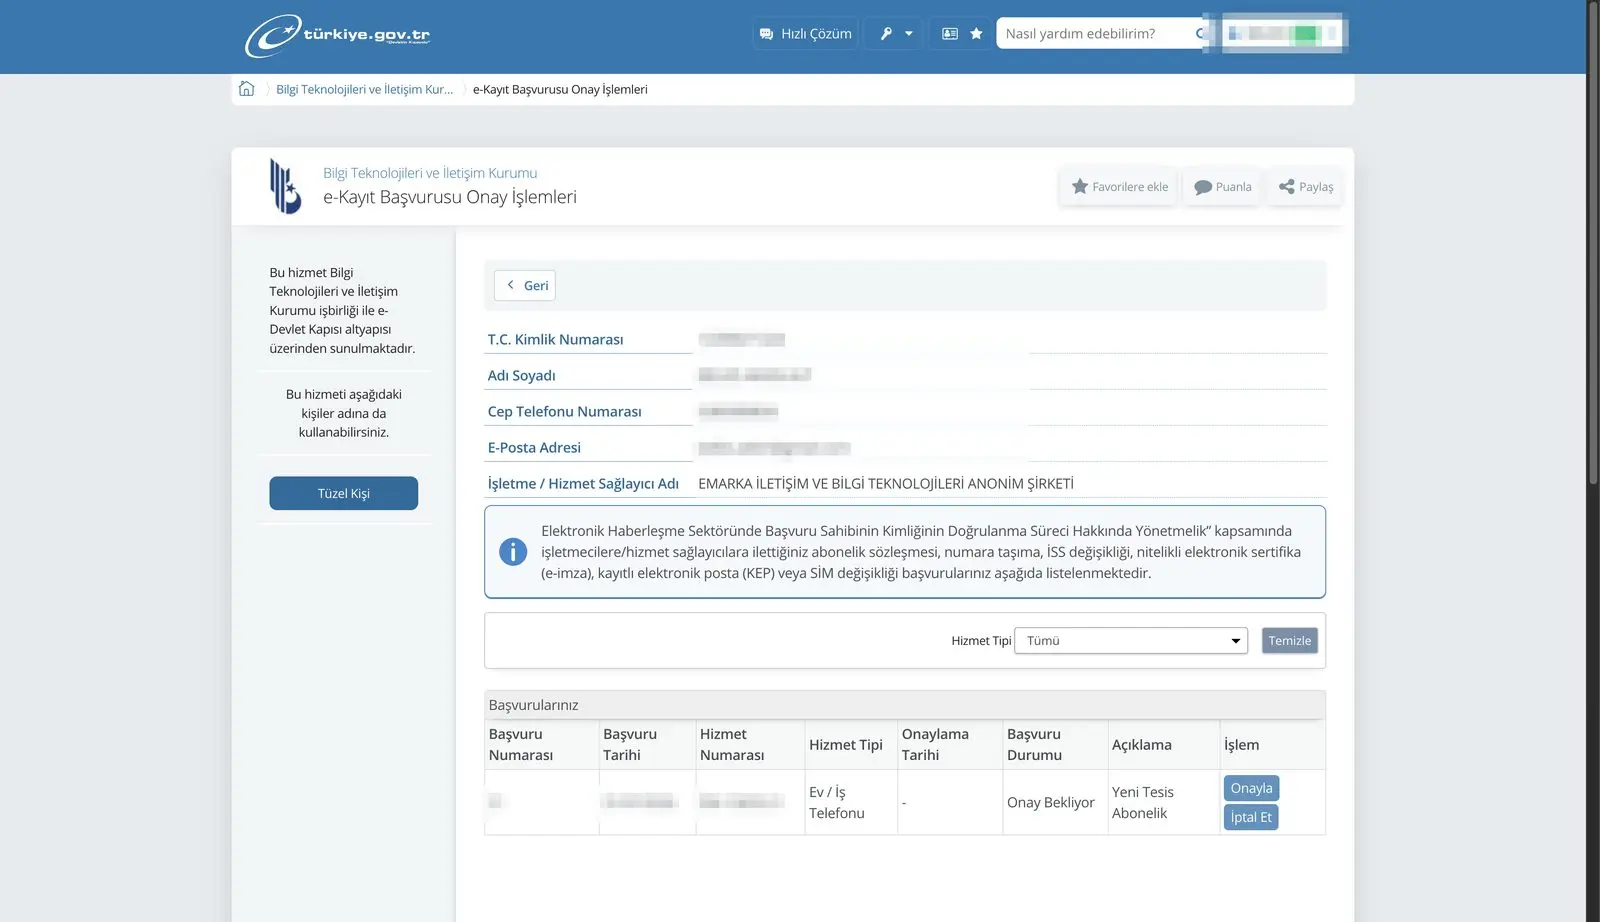Select the e-Kayıt Başvurusu Onay İşlemleri breadcrumb

pos(560,89)
